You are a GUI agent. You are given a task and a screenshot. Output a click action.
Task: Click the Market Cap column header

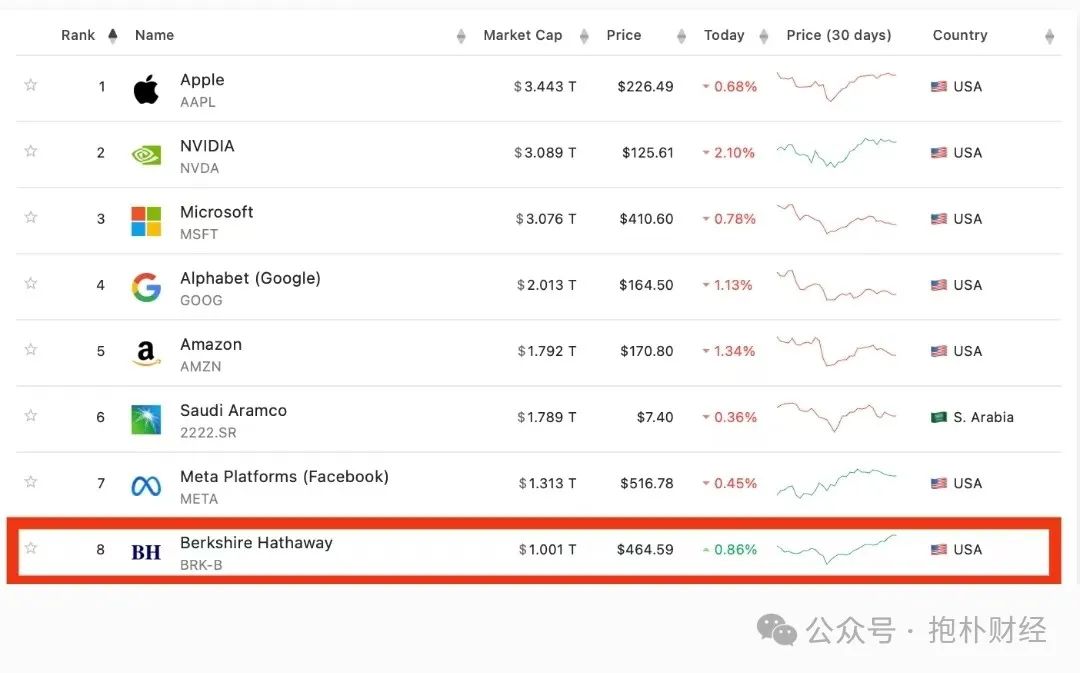tap(523, 35)
